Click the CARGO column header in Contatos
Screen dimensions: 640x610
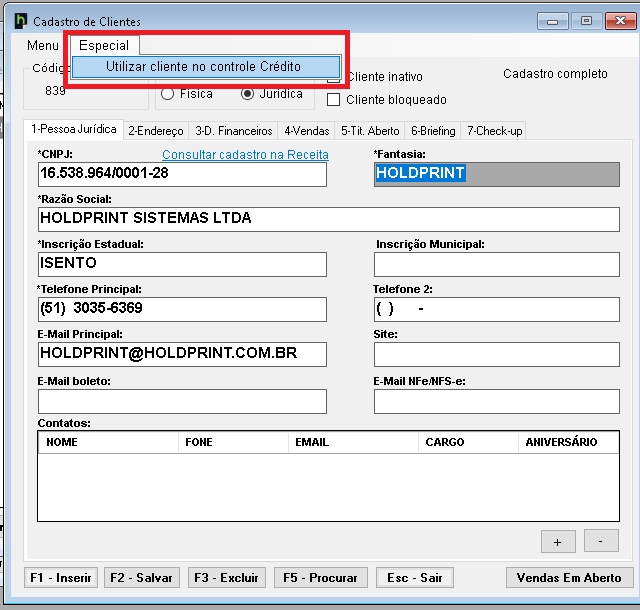click(x=469, y=442)
